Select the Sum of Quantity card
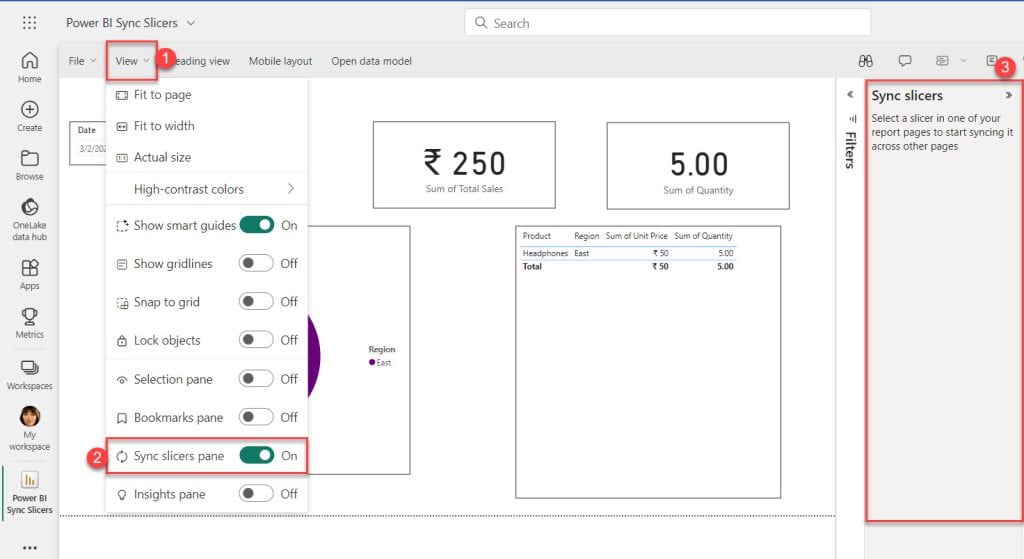 tap(698, 166)
